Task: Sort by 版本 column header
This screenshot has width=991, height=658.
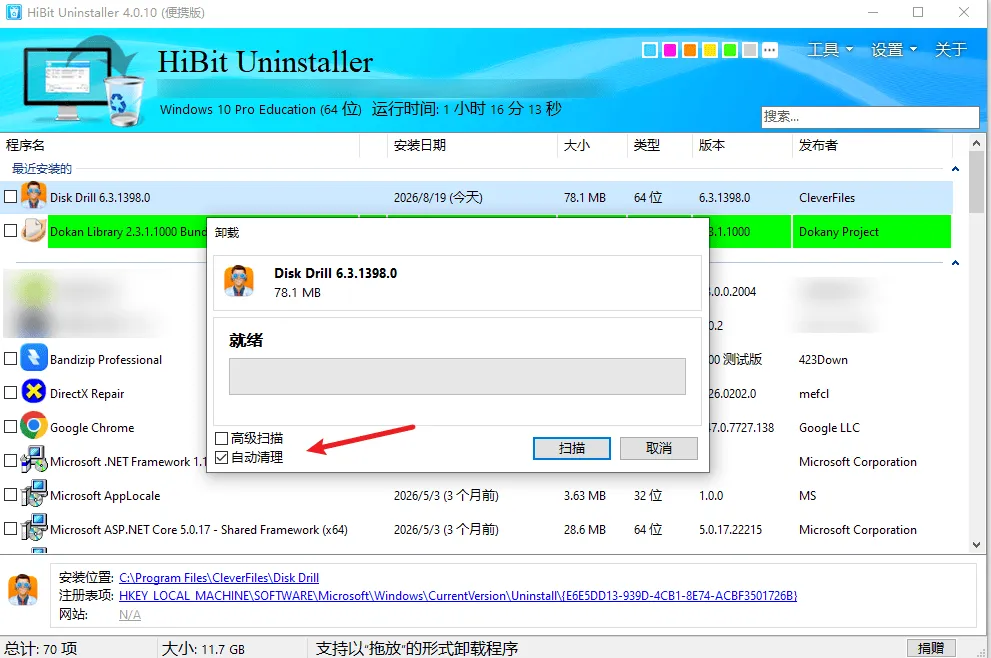Action: (x=741, y=145)
